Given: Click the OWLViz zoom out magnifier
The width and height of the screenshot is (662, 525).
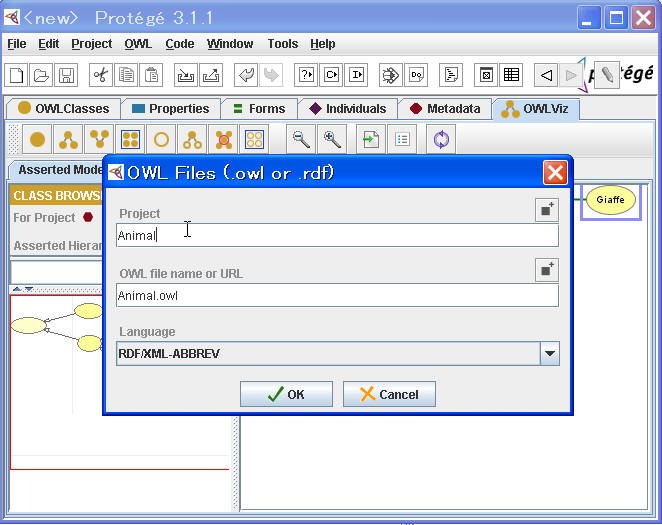Looking at the screenshot, I should (x=301, y=139).
